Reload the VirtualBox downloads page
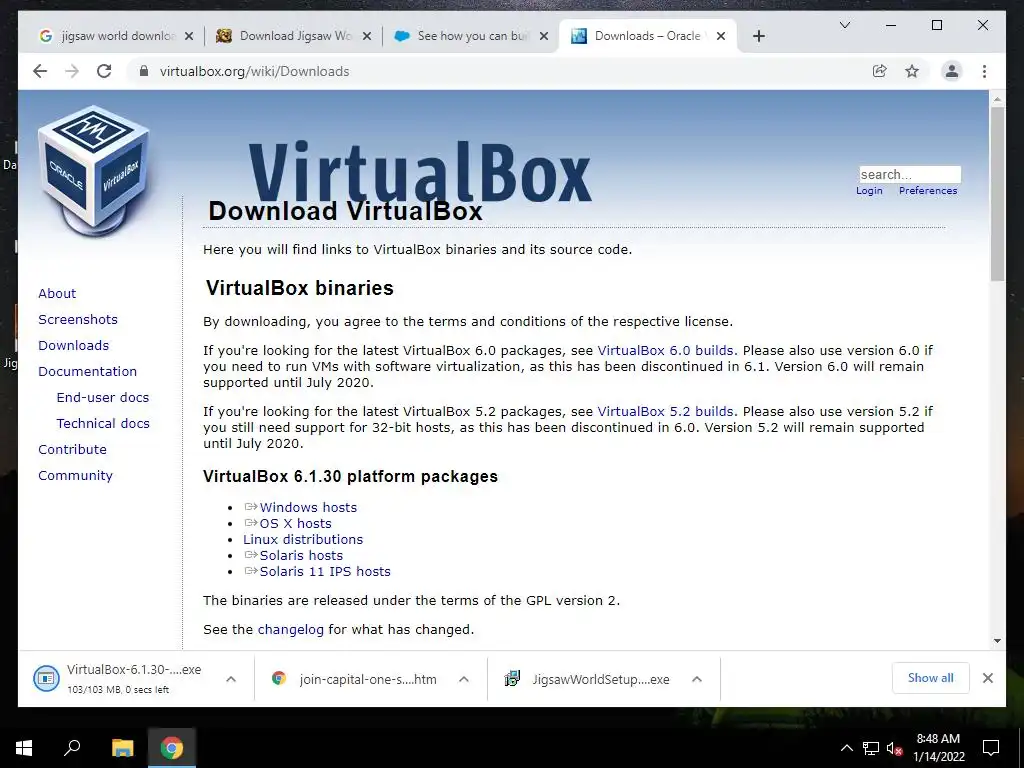The height and width of the screenshot is (768, 1024). pyautogui.click(x=104, y=71)
